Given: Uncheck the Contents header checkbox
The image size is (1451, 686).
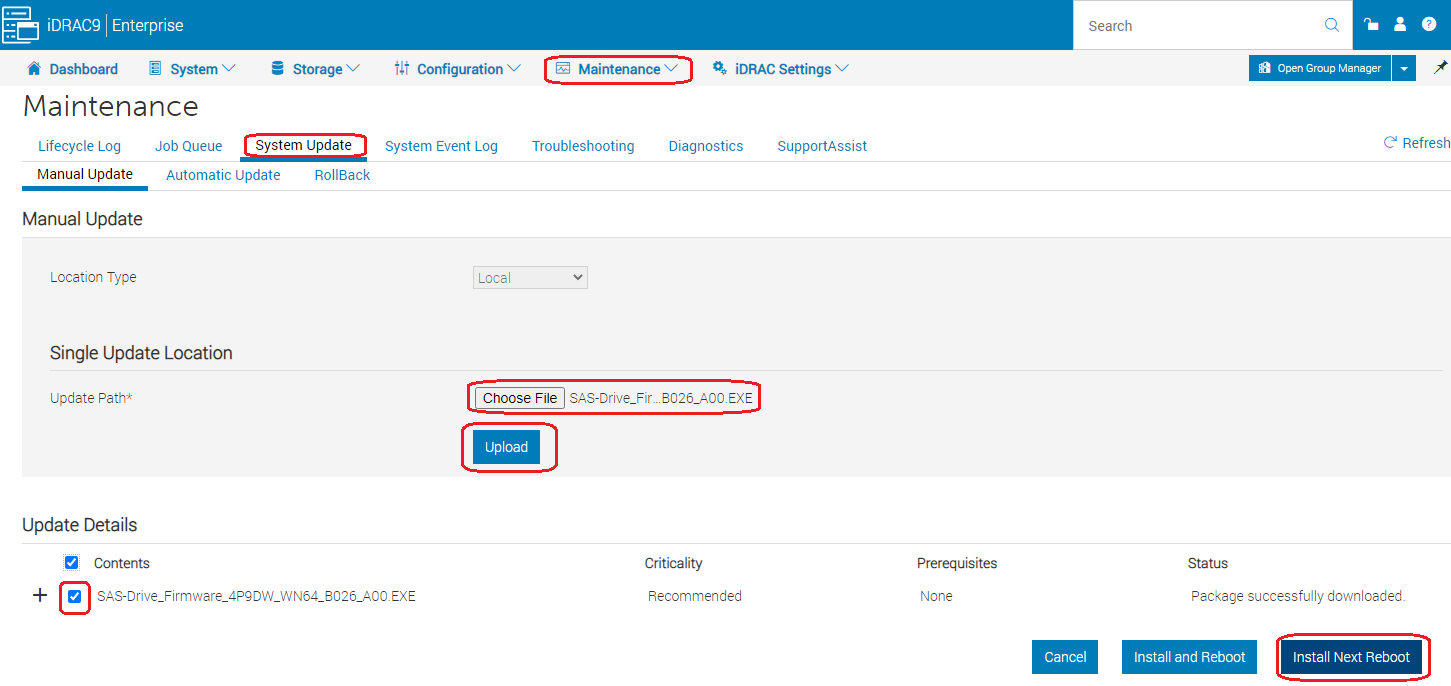Looking at the screenshot, I should point(71,562).
